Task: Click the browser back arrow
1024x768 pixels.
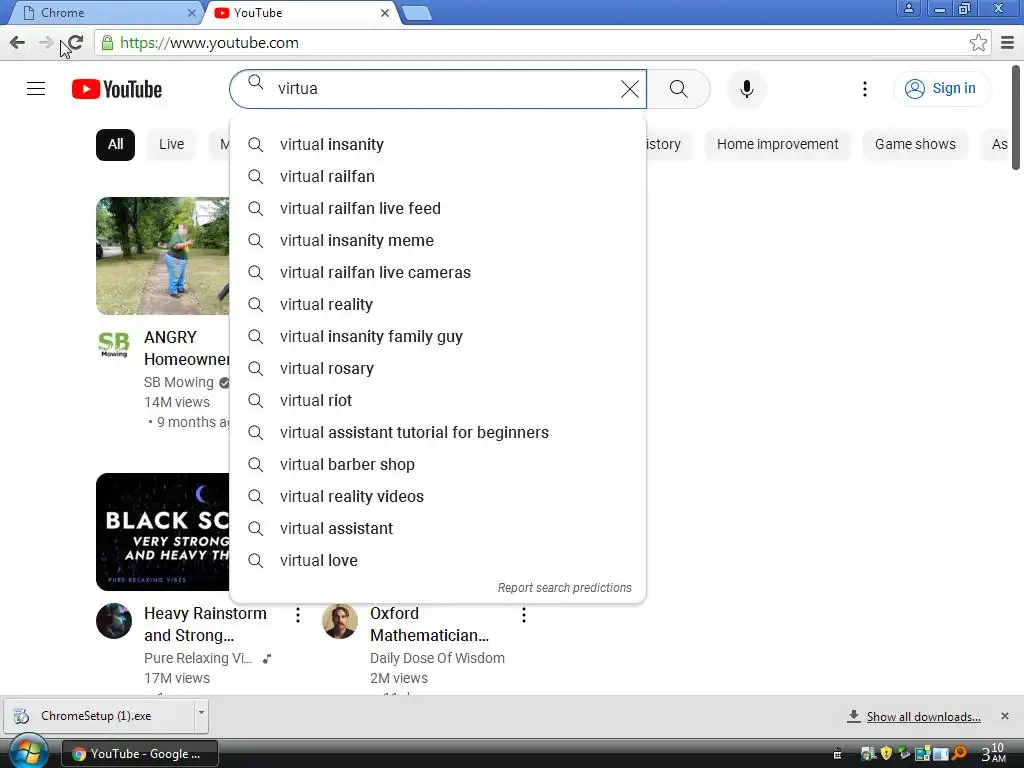Action: click(18, 43)
